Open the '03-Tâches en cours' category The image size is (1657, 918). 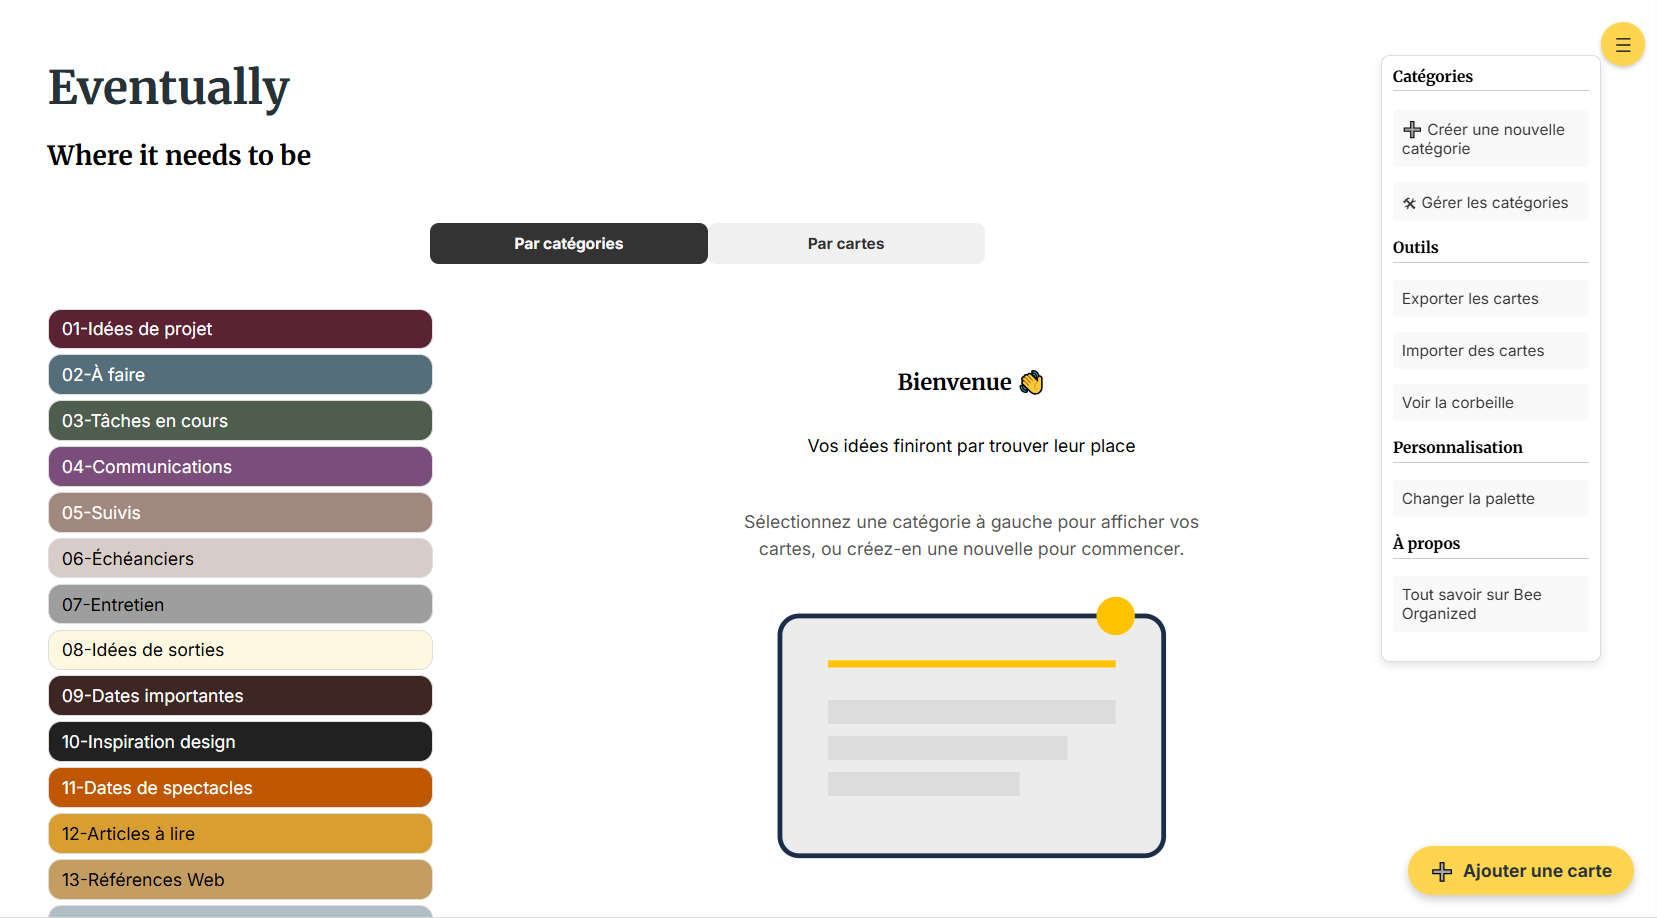click(x=240, y=421)
